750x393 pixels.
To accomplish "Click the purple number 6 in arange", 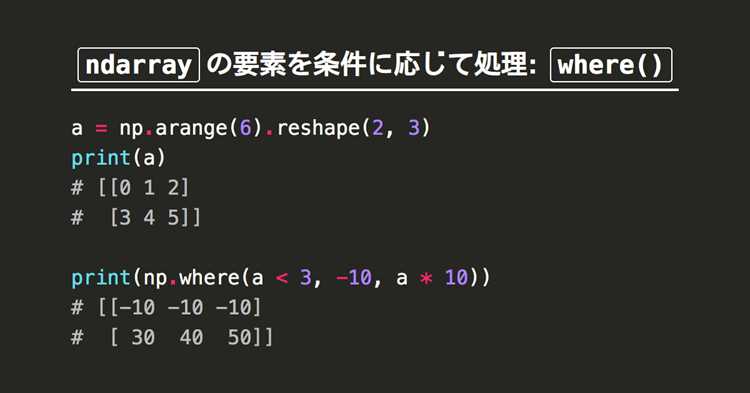I will 245,128.
